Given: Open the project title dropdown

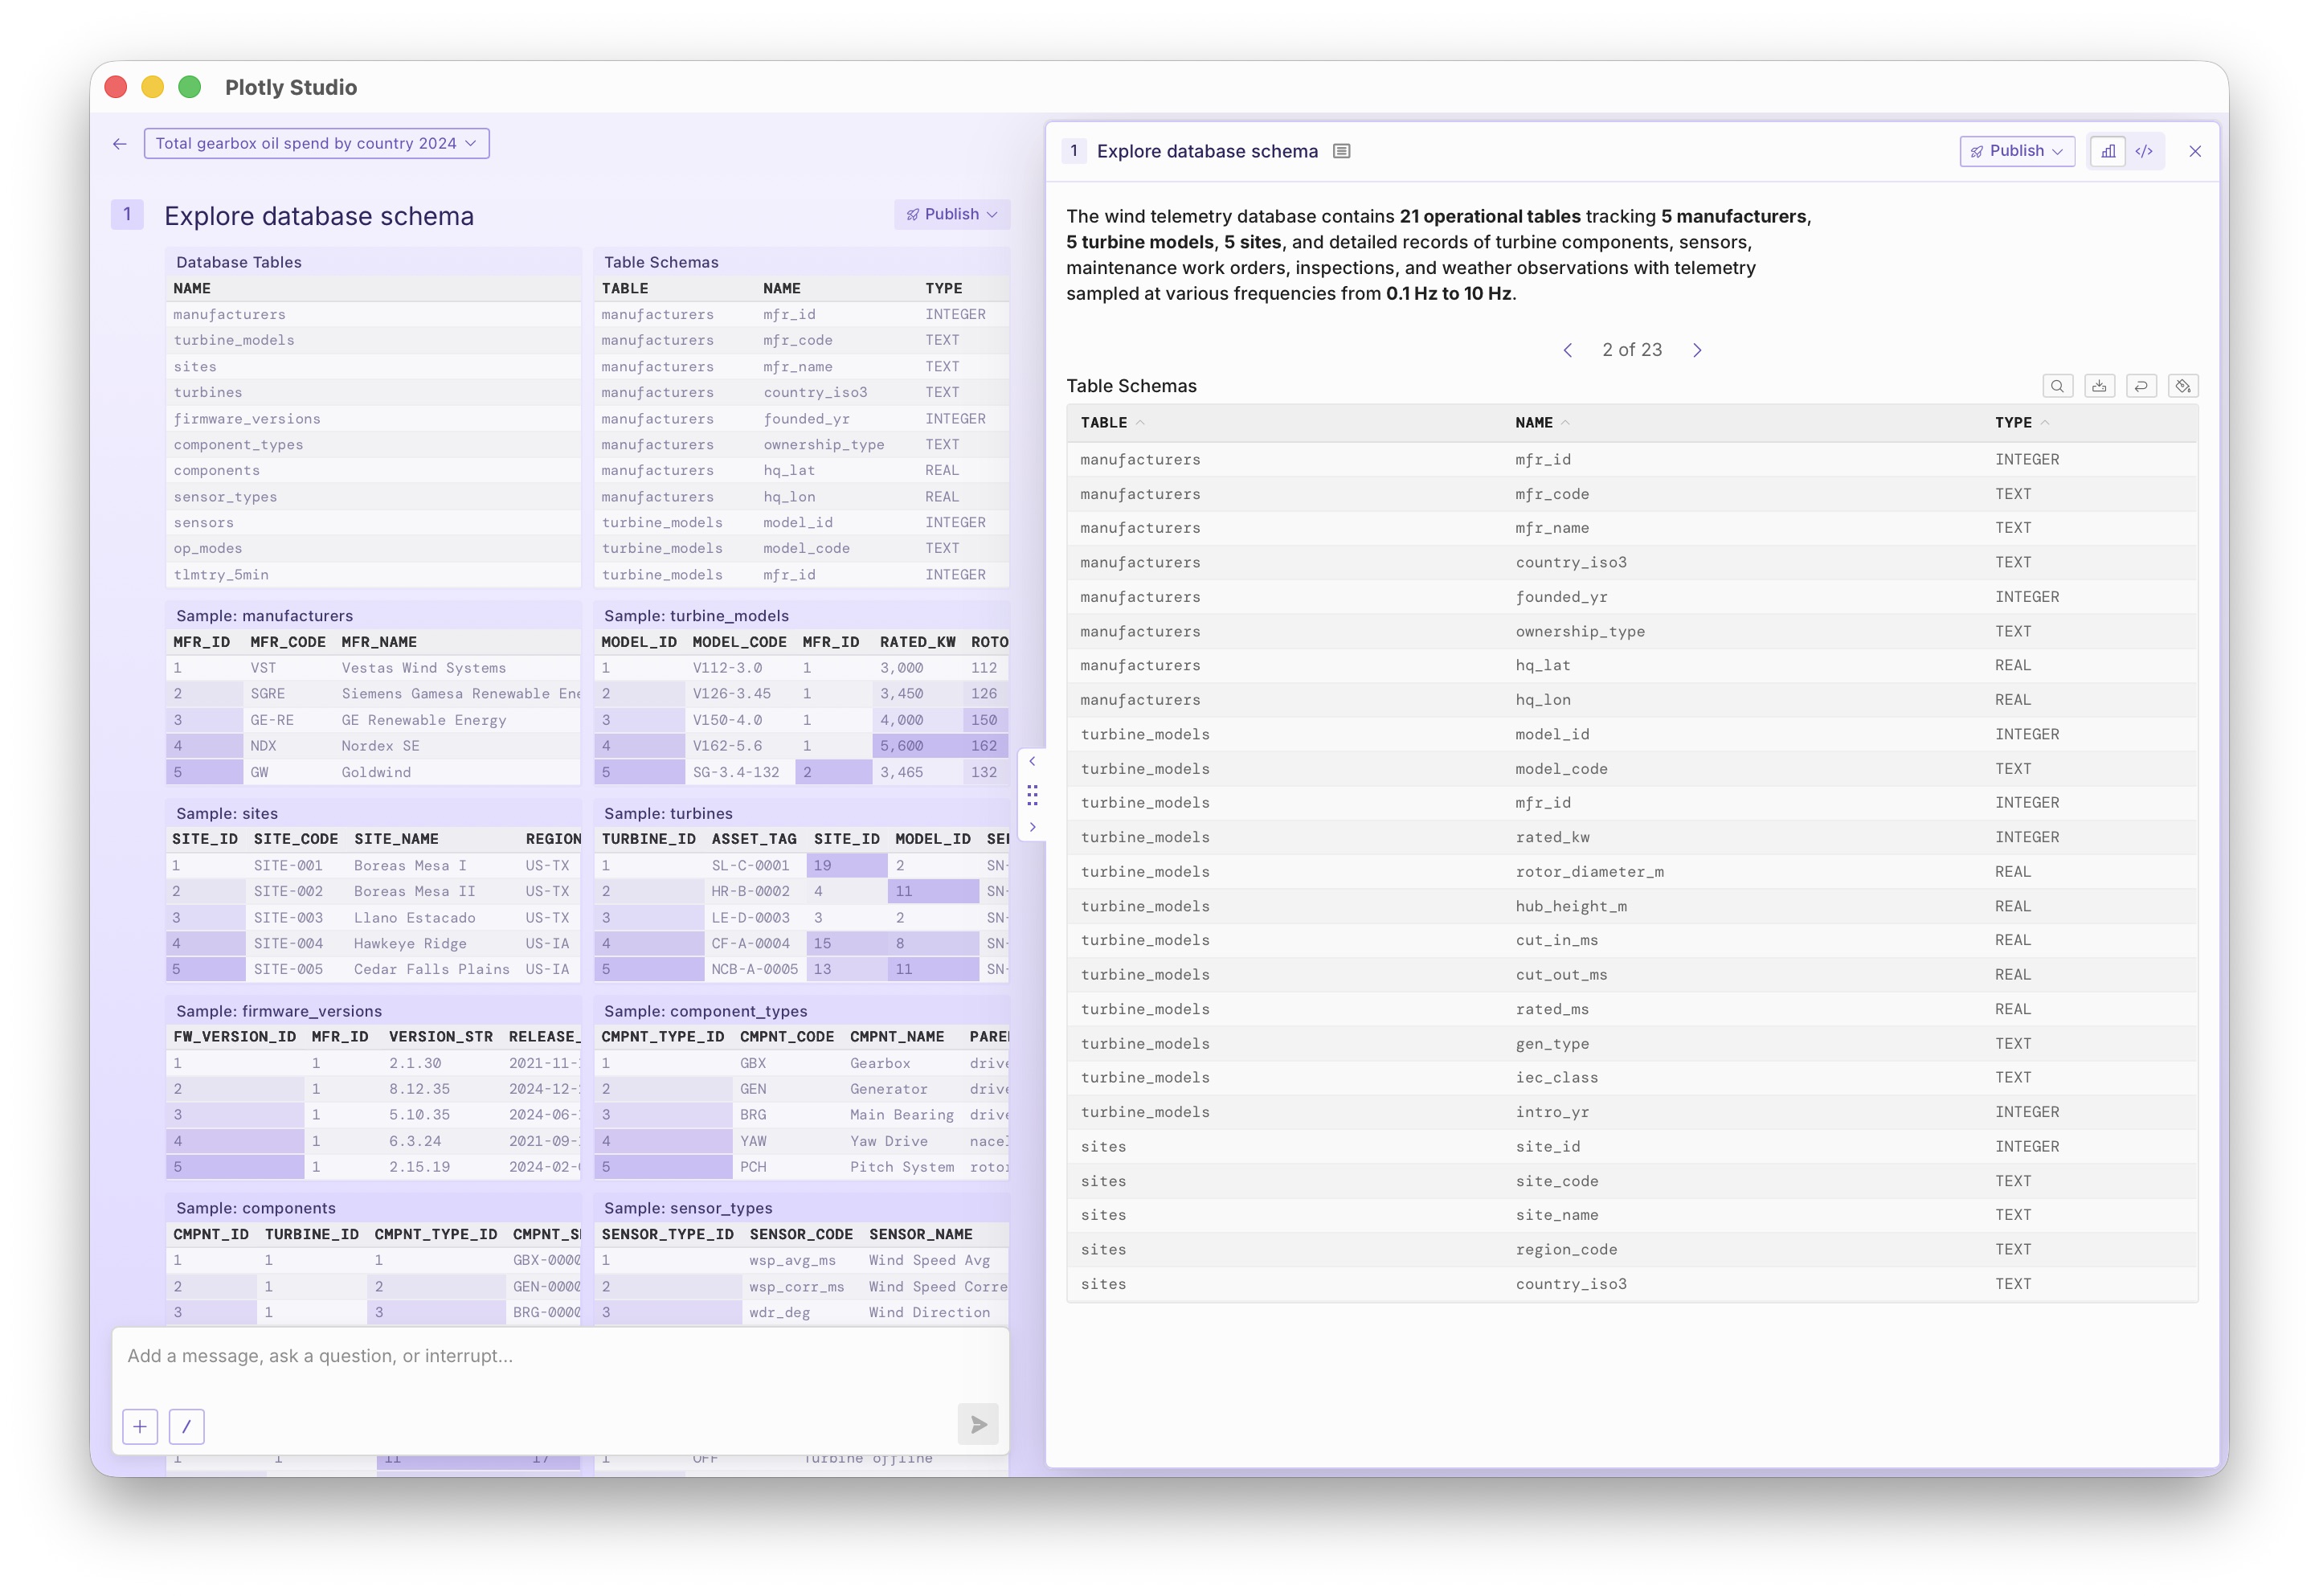Looking at the screenshot, I should (x=316, y=143).
